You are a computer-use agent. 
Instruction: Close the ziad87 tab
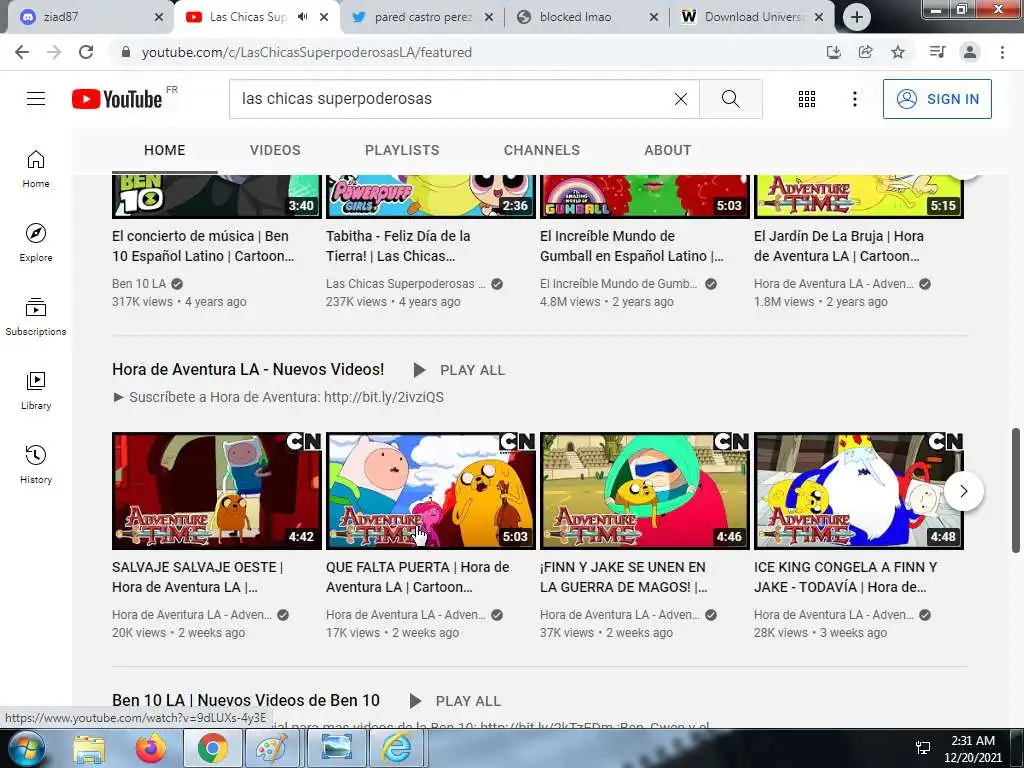159,18
